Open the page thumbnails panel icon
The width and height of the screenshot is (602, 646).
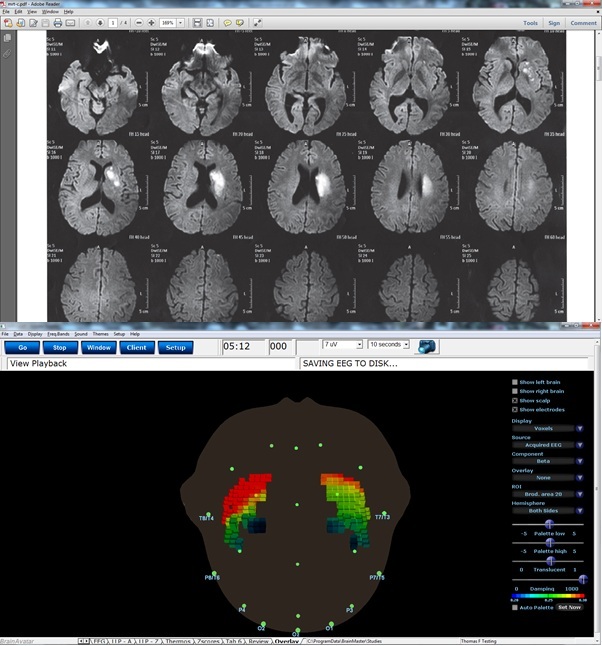click(8, 37)
